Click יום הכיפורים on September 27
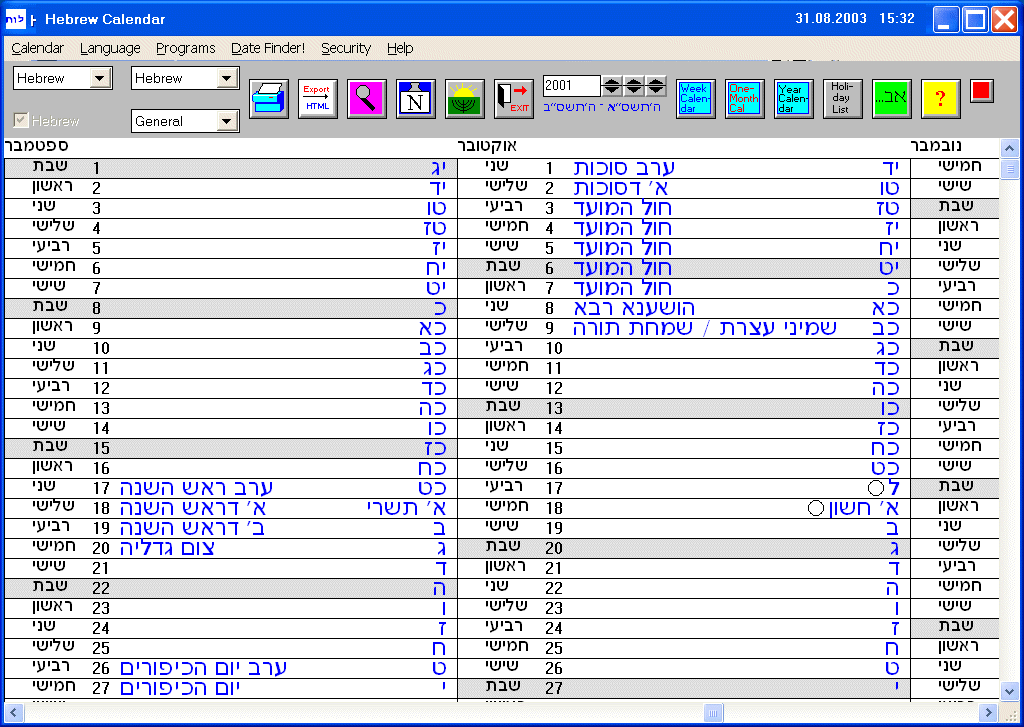 pos(180,688)
